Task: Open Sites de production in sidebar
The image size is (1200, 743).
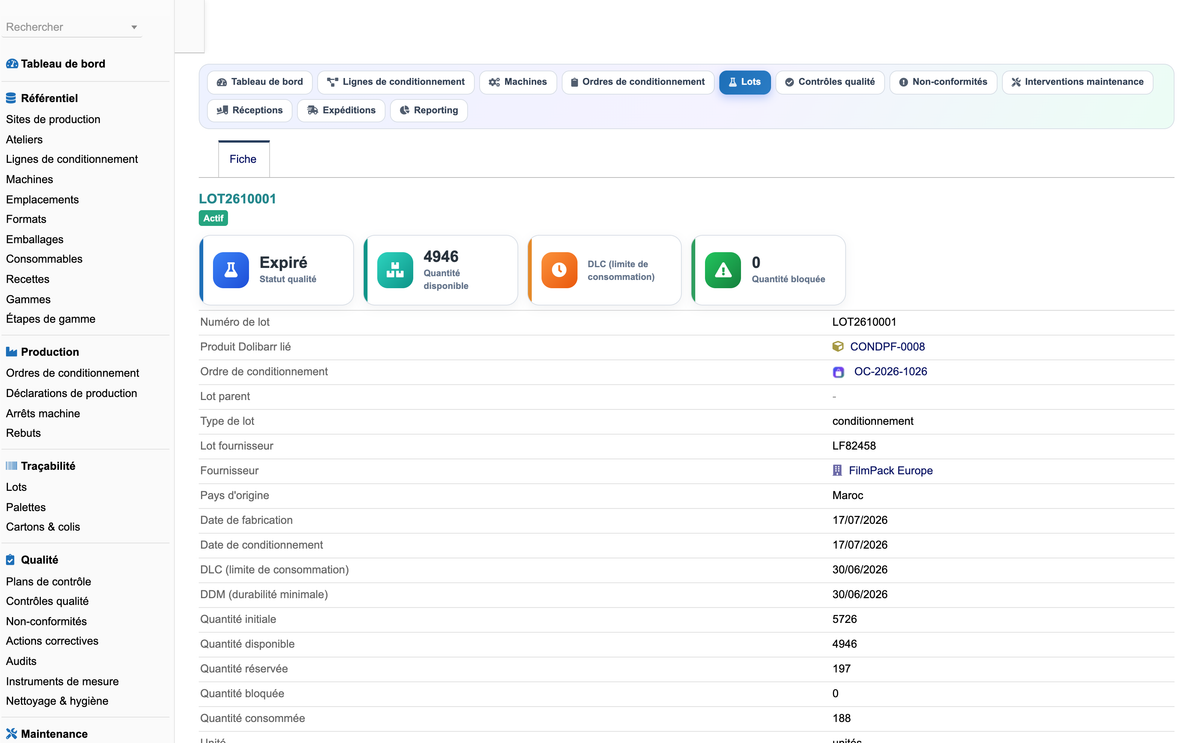Action: (53, 119)
